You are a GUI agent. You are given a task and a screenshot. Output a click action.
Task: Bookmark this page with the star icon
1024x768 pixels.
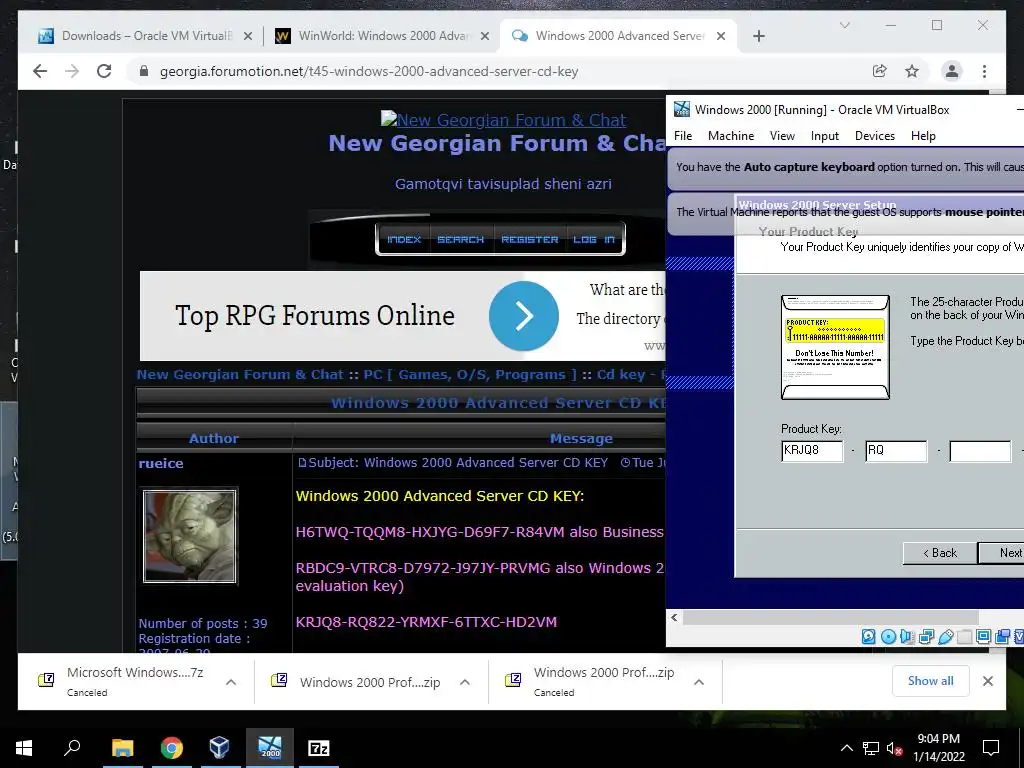tap(912, 71)
